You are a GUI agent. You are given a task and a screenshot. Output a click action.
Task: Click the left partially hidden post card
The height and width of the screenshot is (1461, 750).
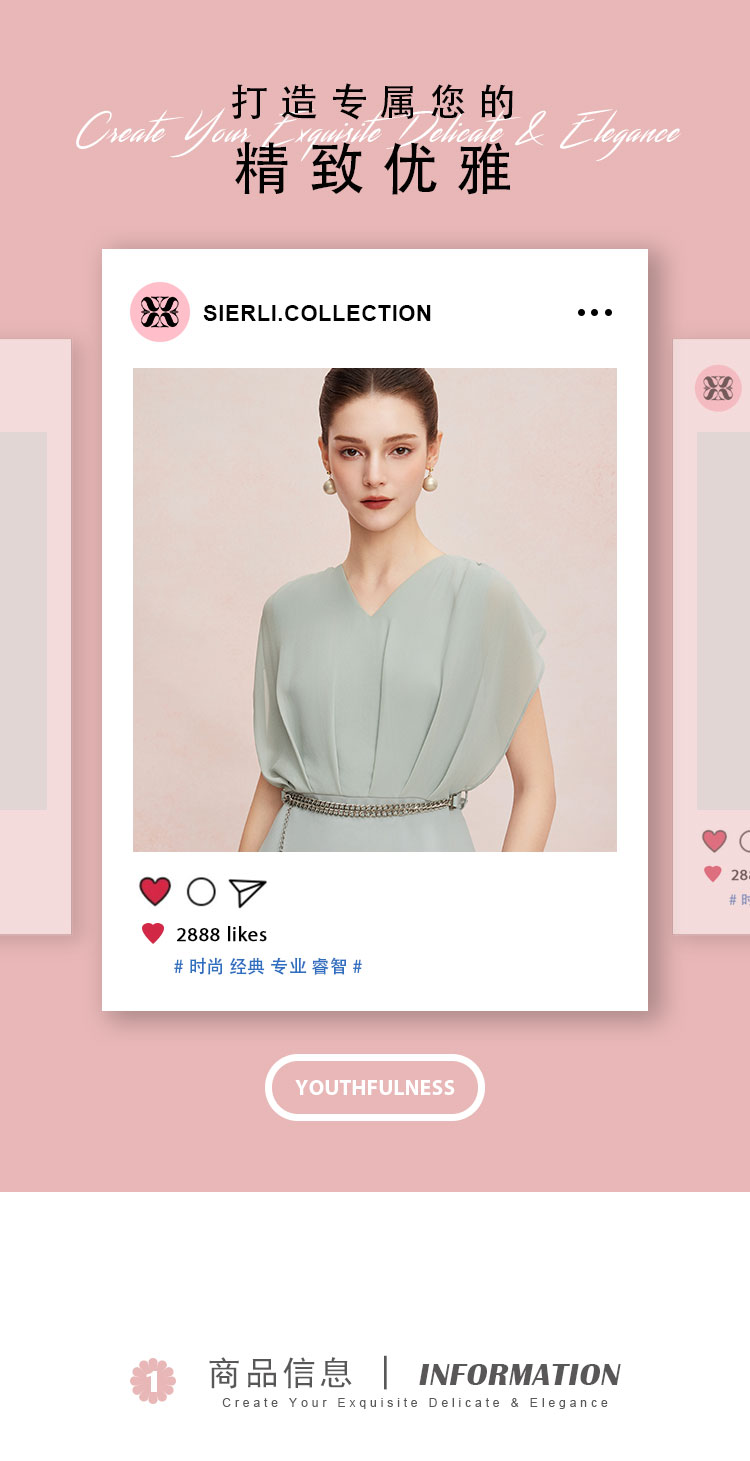(35, 637)
